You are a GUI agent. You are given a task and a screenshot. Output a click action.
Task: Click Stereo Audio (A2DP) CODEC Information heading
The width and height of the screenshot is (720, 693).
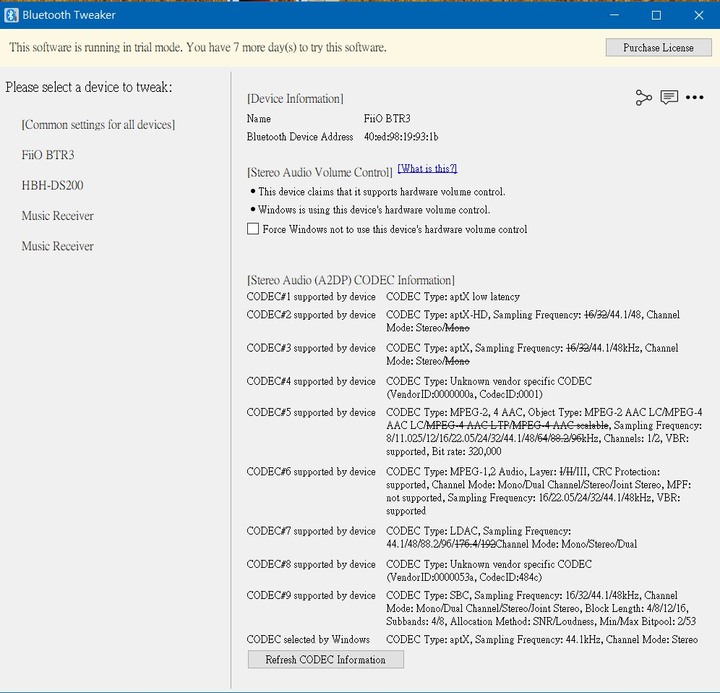351,280
